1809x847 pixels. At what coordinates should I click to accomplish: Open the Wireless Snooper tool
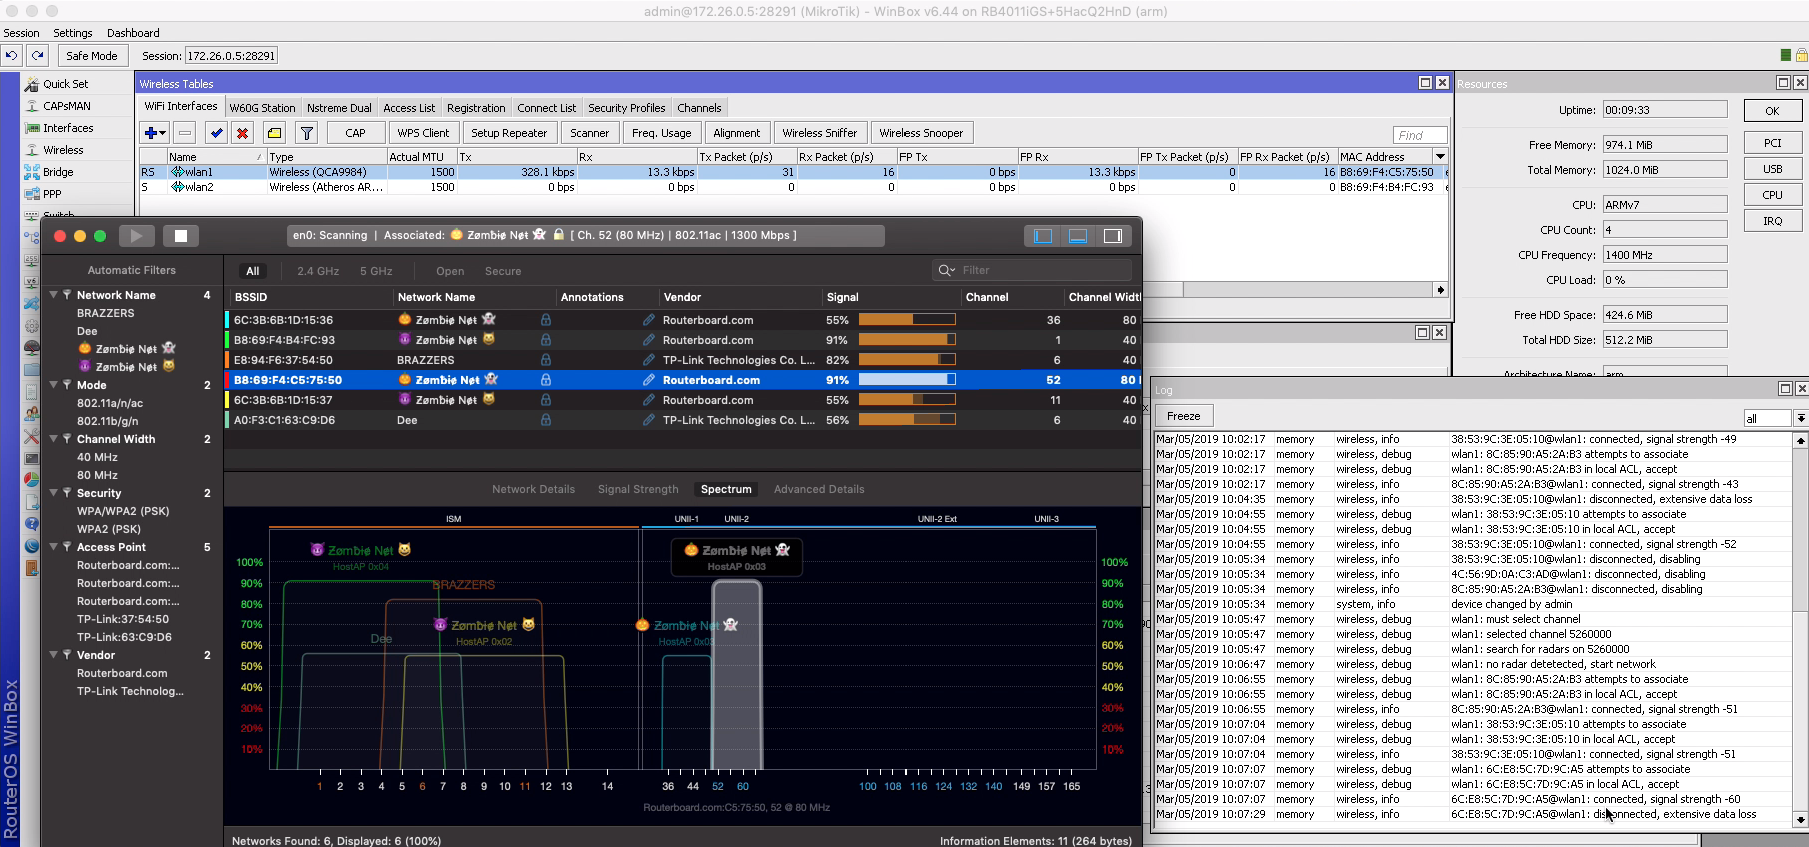921,133
